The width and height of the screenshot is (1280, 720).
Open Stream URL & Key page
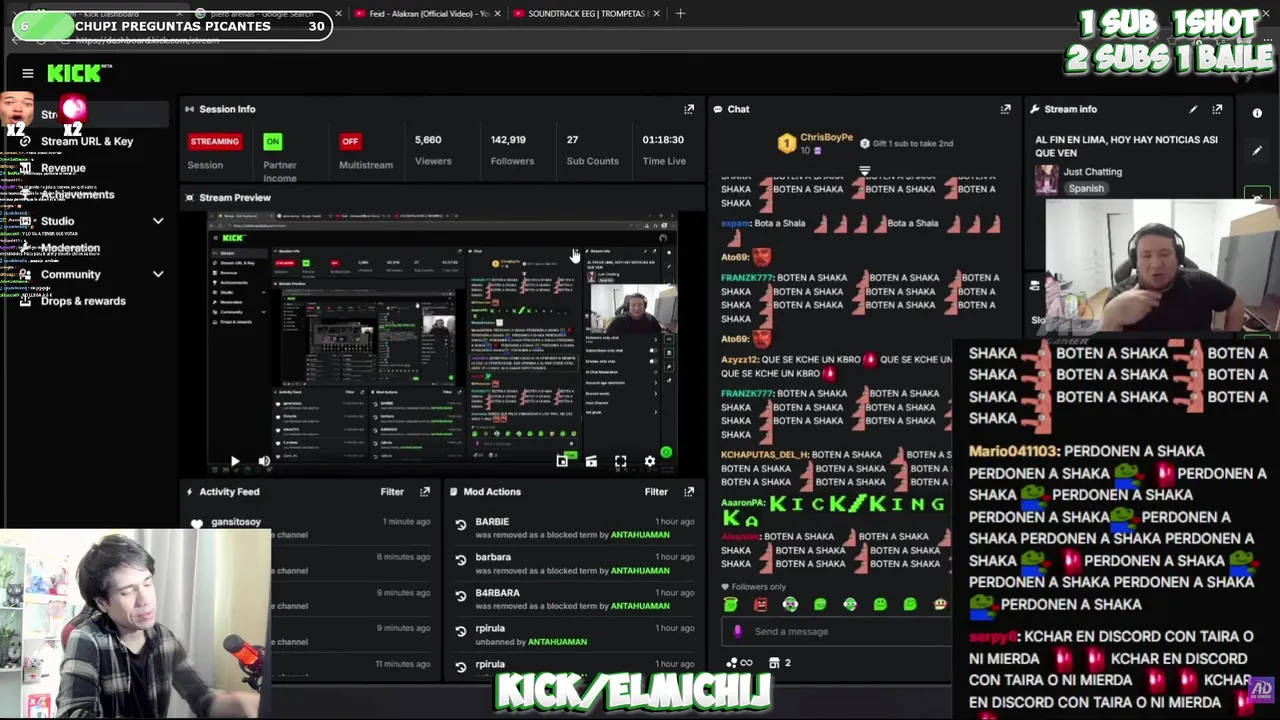(x=87, y=141)
